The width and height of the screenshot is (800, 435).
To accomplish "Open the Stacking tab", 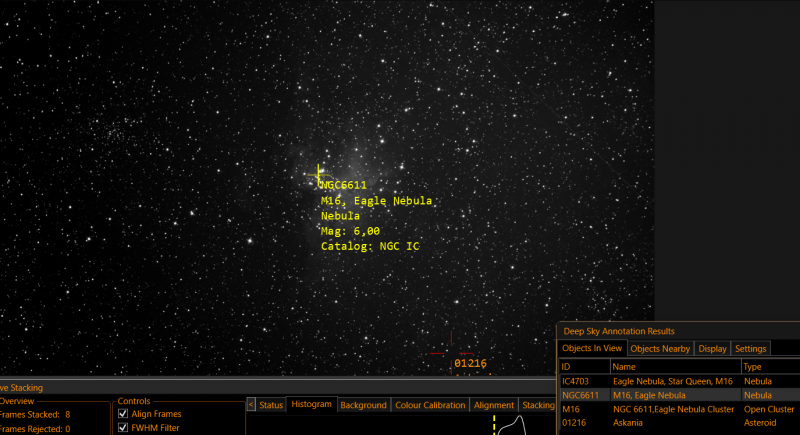I will 538,405.
